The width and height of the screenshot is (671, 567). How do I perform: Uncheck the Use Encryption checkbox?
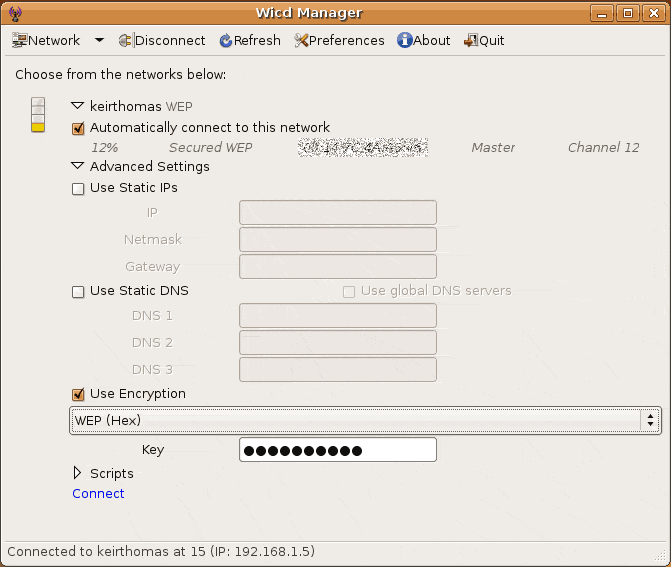[78, 395]
